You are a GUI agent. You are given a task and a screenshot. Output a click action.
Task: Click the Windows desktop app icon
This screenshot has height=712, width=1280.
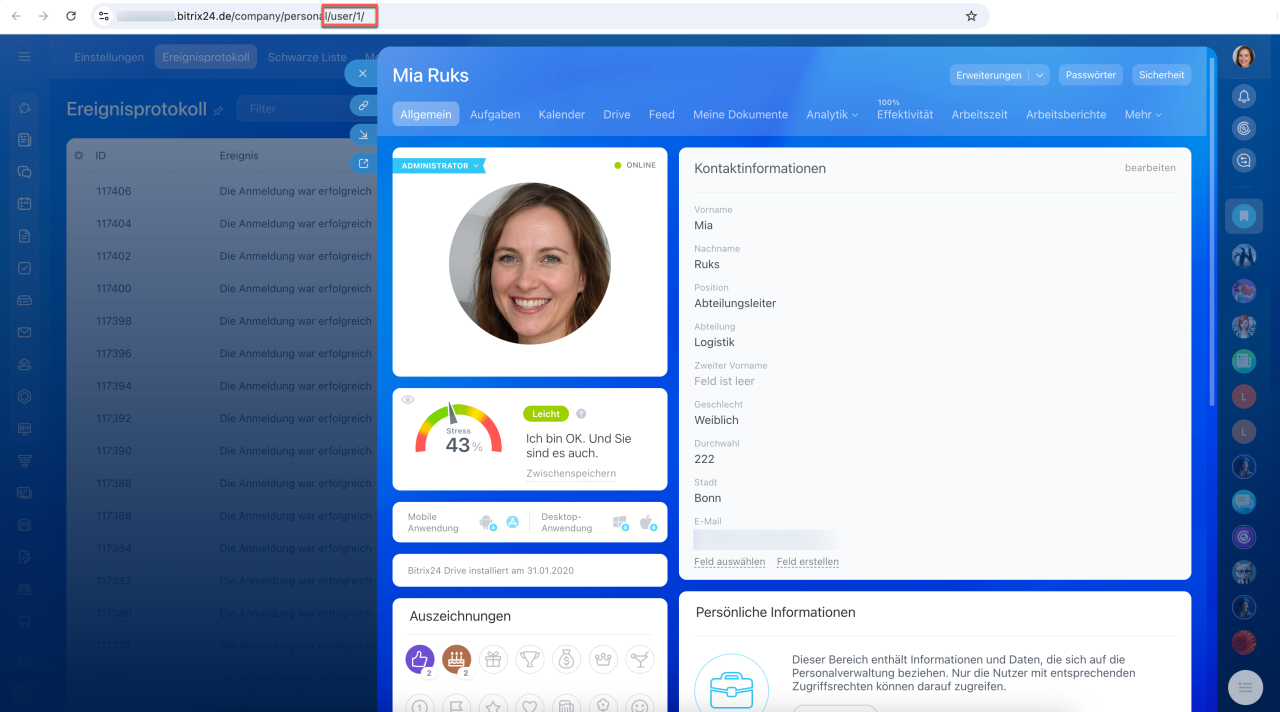point(620,522)
